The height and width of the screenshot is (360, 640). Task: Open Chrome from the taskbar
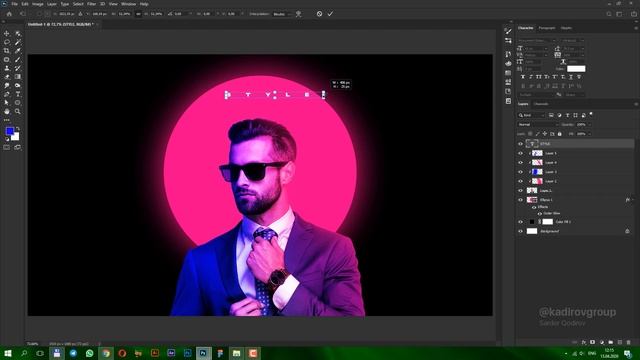pyautogui.click(x=106, y=353)
